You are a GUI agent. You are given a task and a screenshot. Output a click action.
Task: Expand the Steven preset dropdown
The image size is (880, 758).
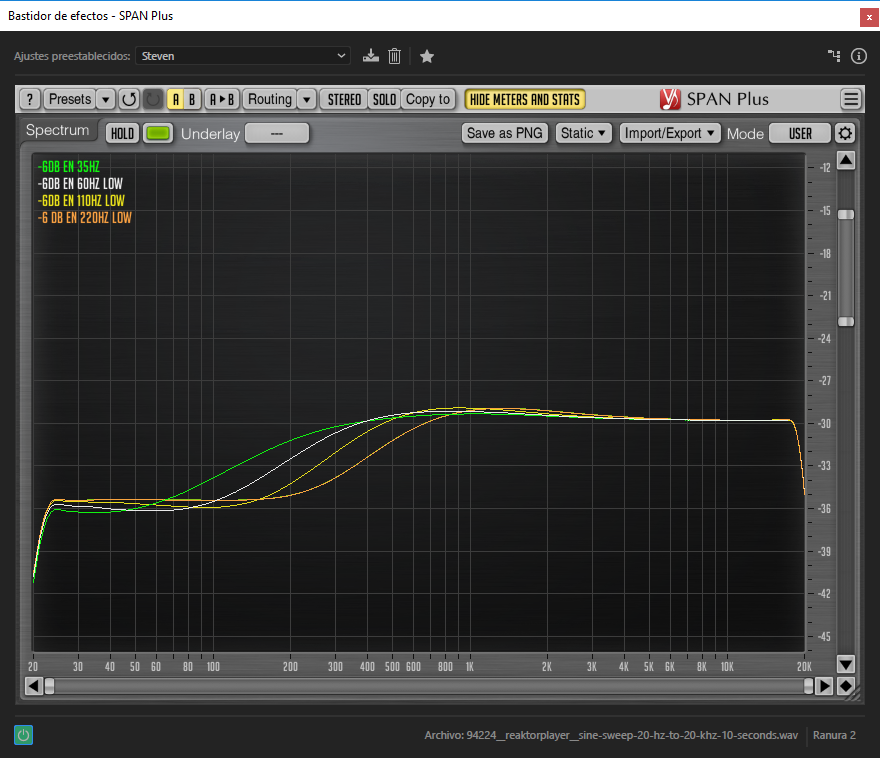243,56
